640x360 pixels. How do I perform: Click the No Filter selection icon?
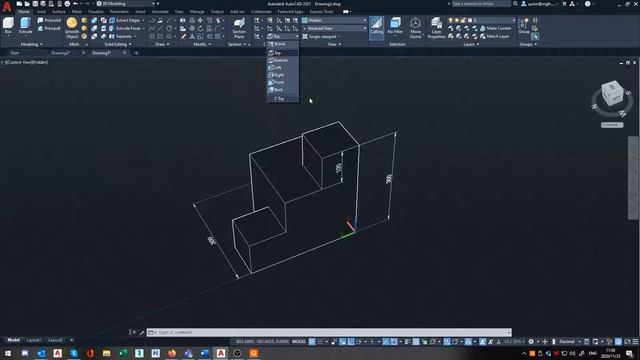click(395, 26)
